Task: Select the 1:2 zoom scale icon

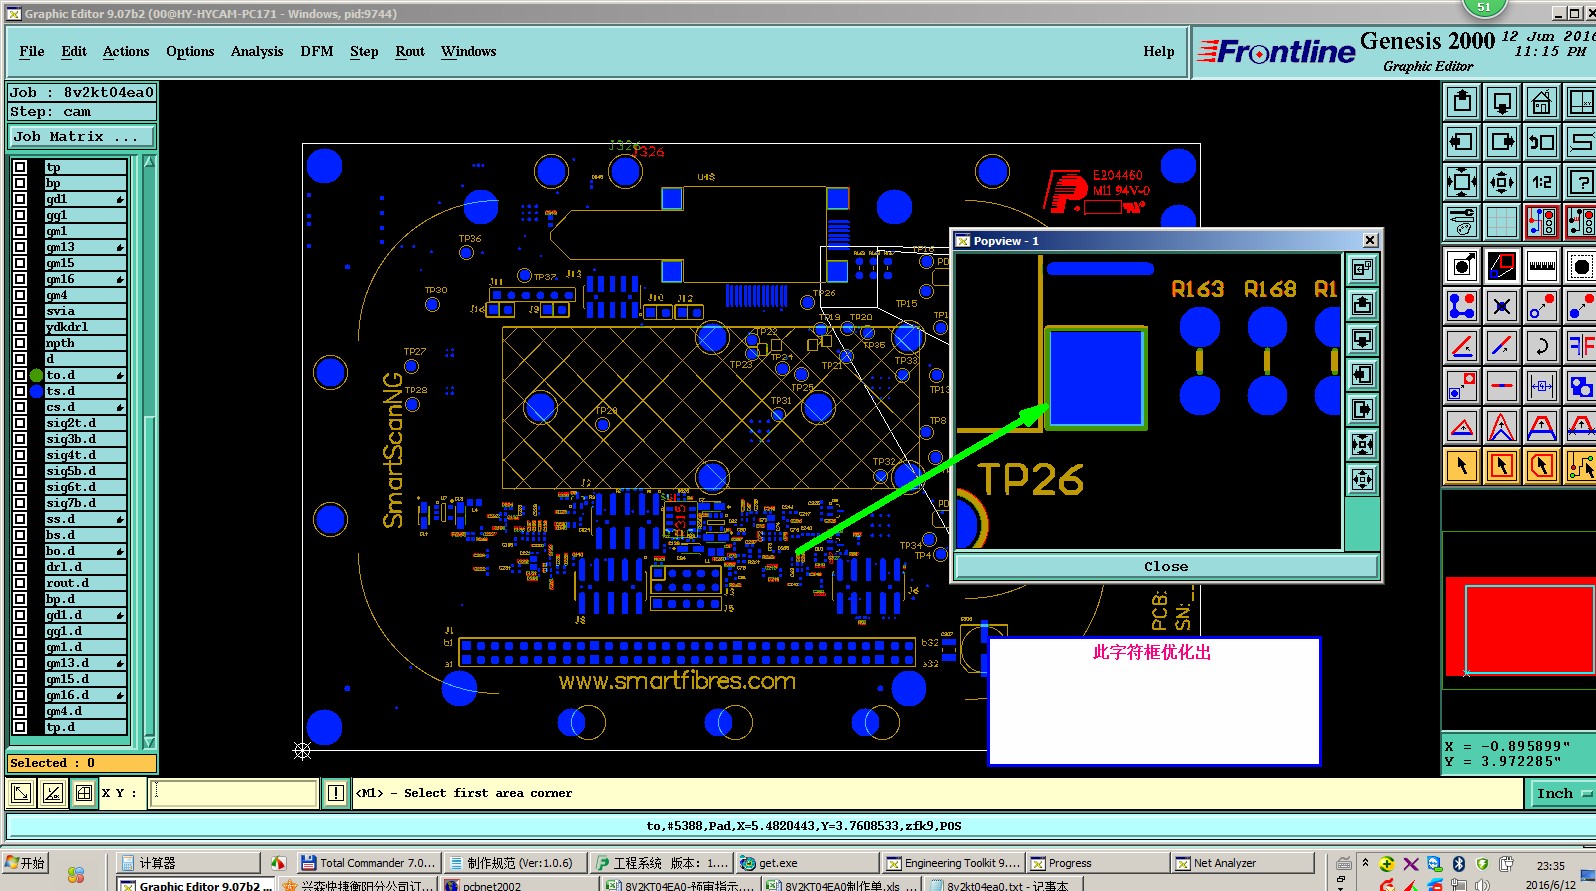Action: [x=1541, y=182]
